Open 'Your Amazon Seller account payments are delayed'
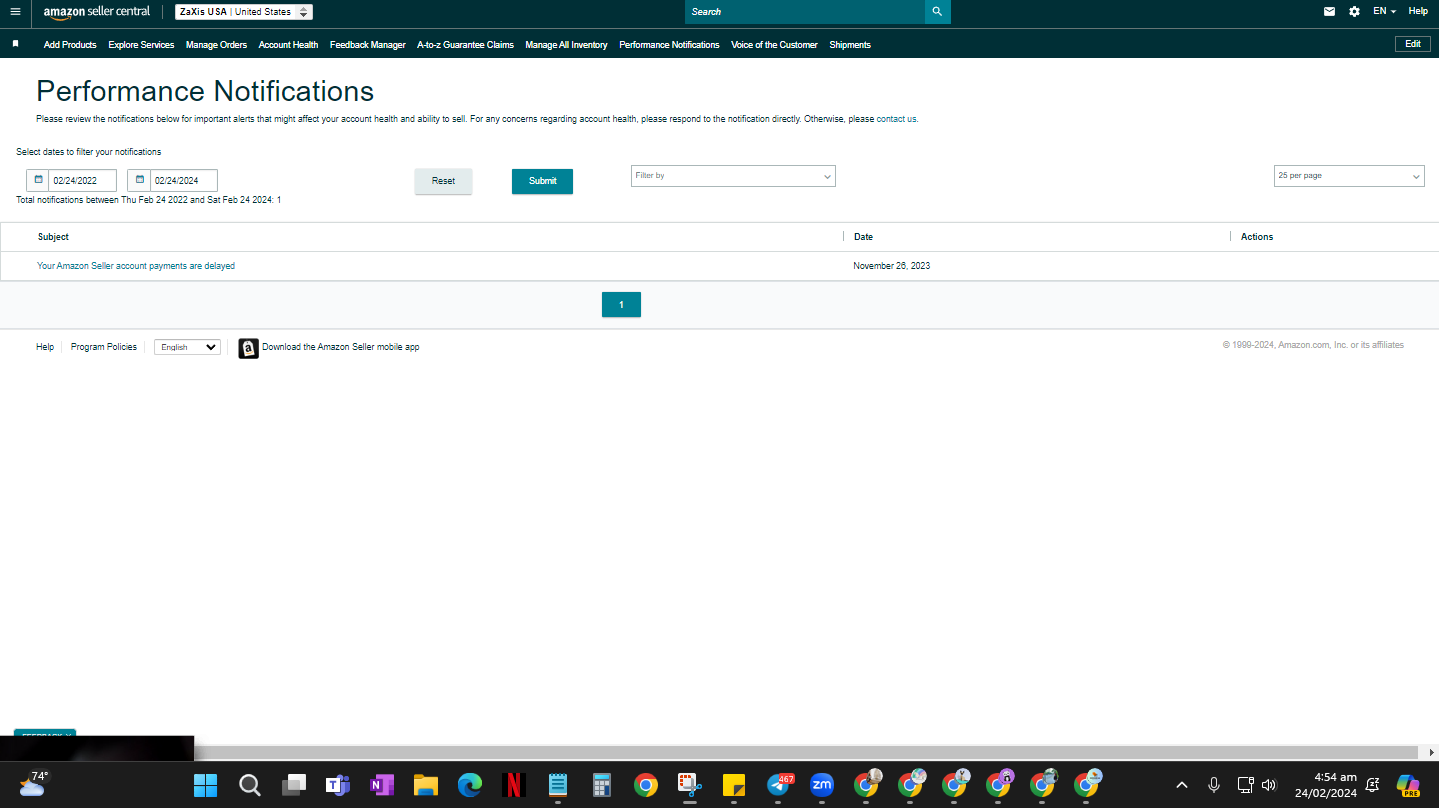 click(x=136, y=266)
